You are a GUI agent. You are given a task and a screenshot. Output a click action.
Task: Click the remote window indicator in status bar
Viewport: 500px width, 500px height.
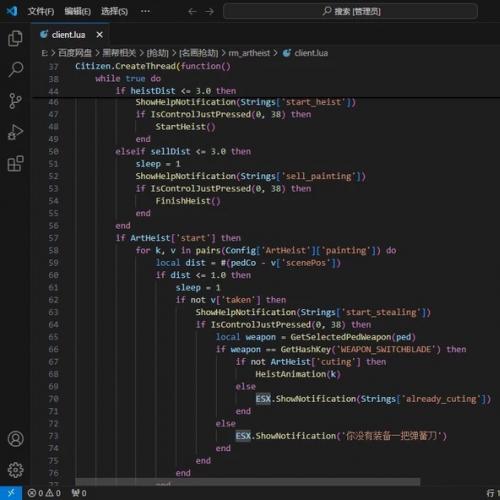[x=11, y=493]
